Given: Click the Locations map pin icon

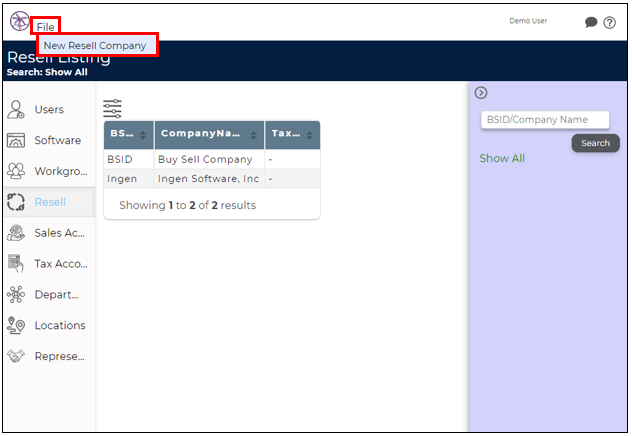Looking at the screenshot, I should [x=16, y=325].
